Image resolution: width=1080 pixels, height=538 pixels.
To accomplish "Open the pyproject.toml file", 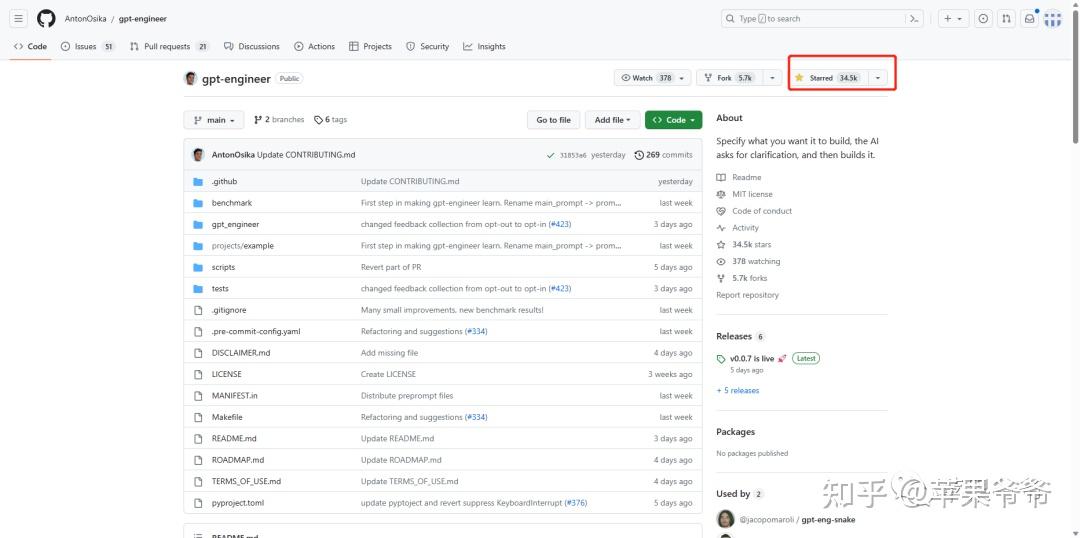I will (238, 503).
